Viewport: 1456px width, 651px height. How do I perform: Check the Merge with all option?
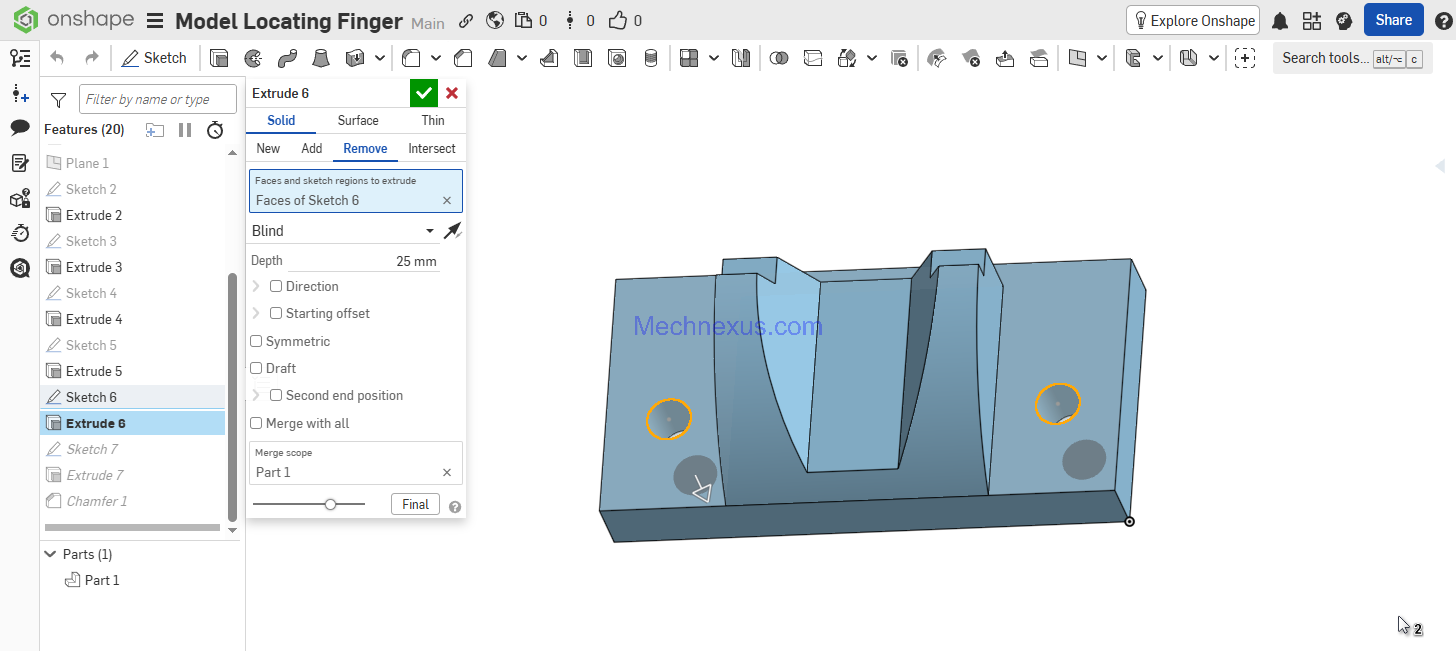click(x=257, y=424)
